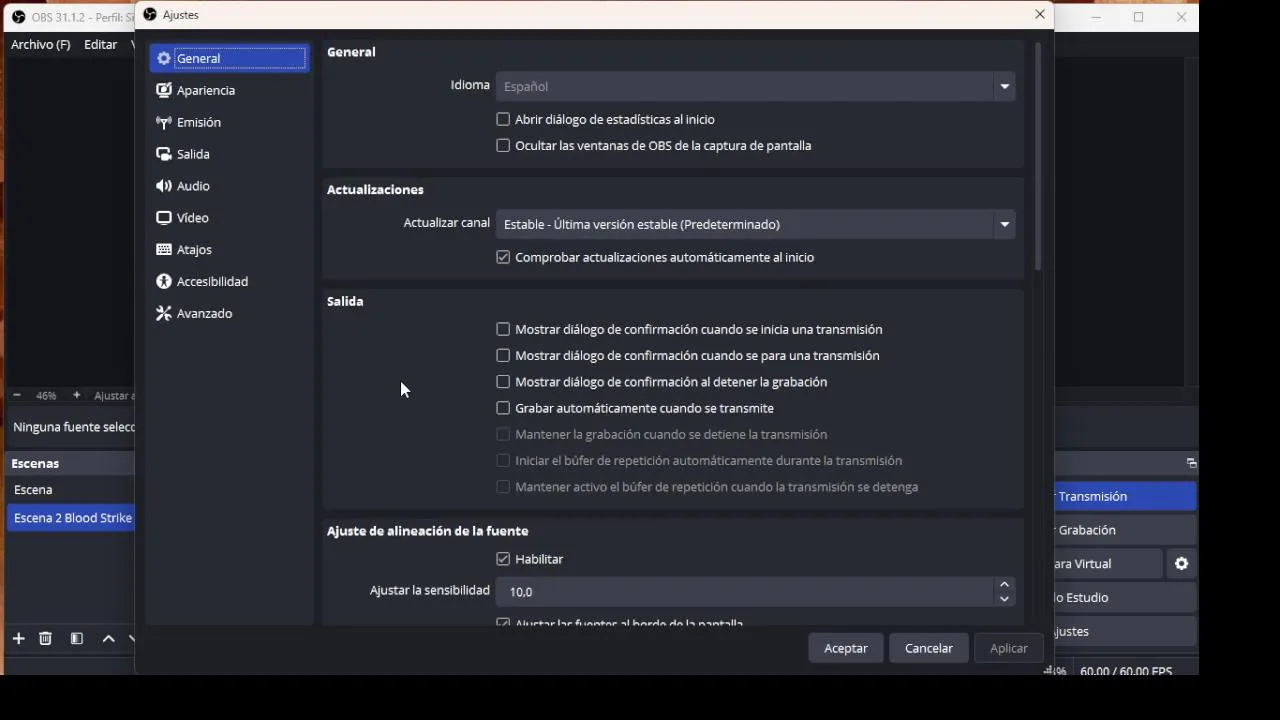
Task: Open the Apariencia settings category
Action: click(229, 90)
